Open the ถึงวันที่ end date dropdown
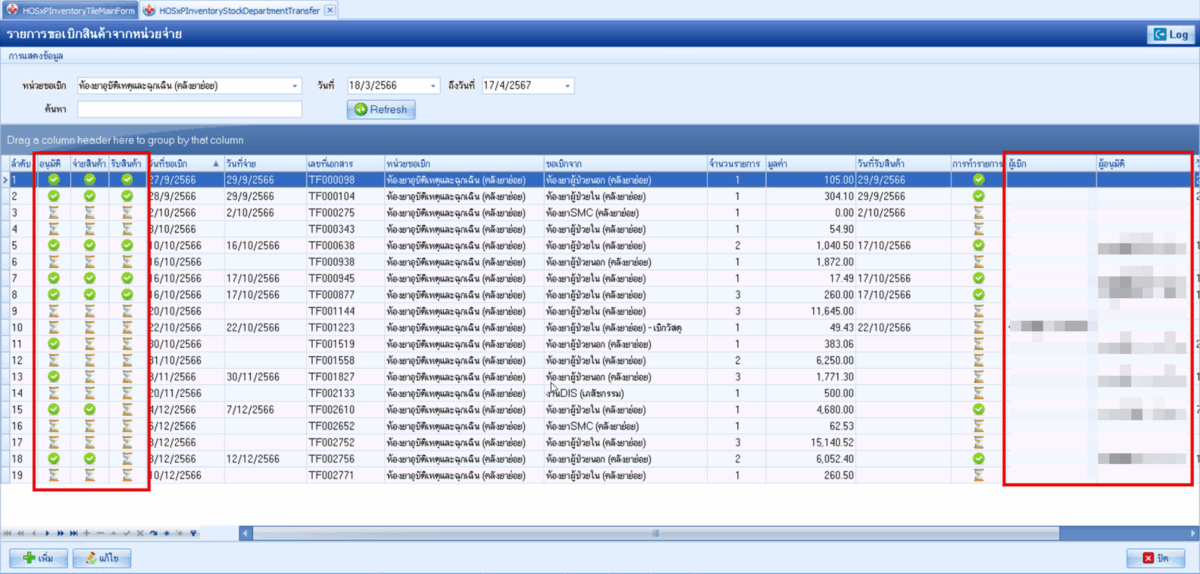Image resolution: width=1200 pixels, height=574 pixels. tap(567, 86)
